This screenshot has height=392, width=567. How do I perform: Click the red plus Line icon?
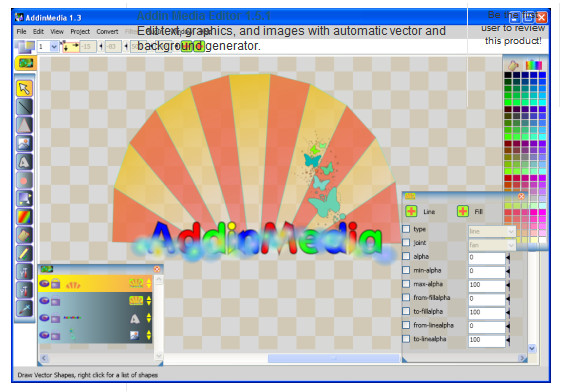[x=411, y=211]
